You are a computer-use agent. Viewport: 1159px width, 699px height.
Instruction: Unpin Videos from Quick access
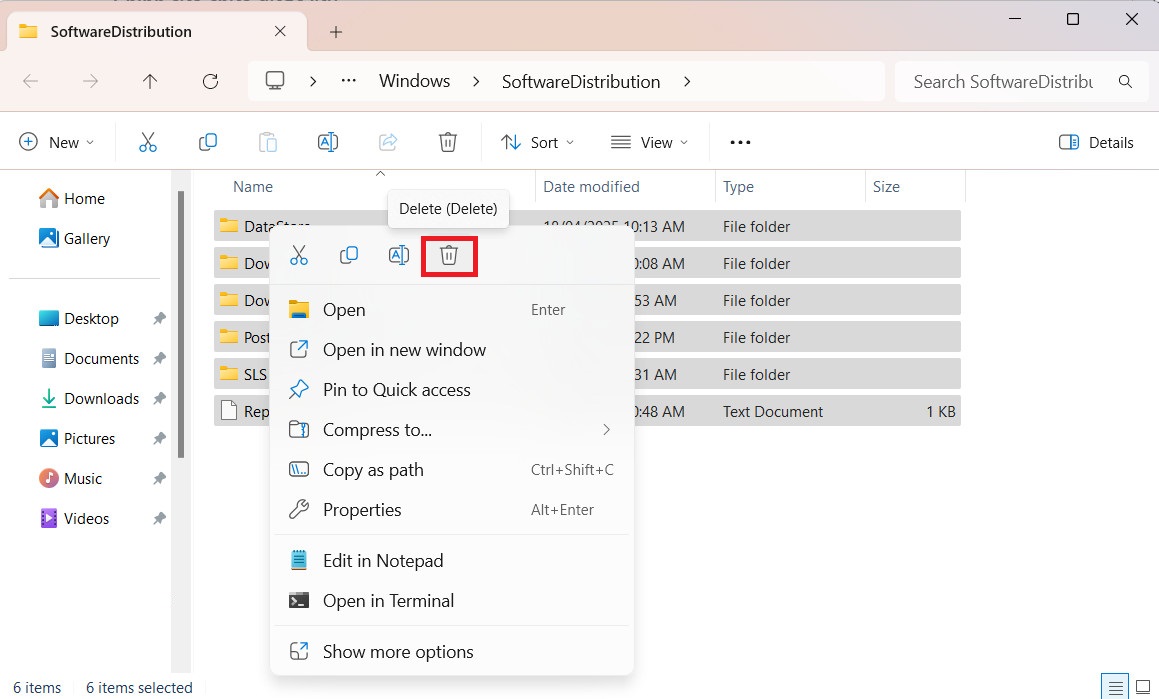pos(159,518)
